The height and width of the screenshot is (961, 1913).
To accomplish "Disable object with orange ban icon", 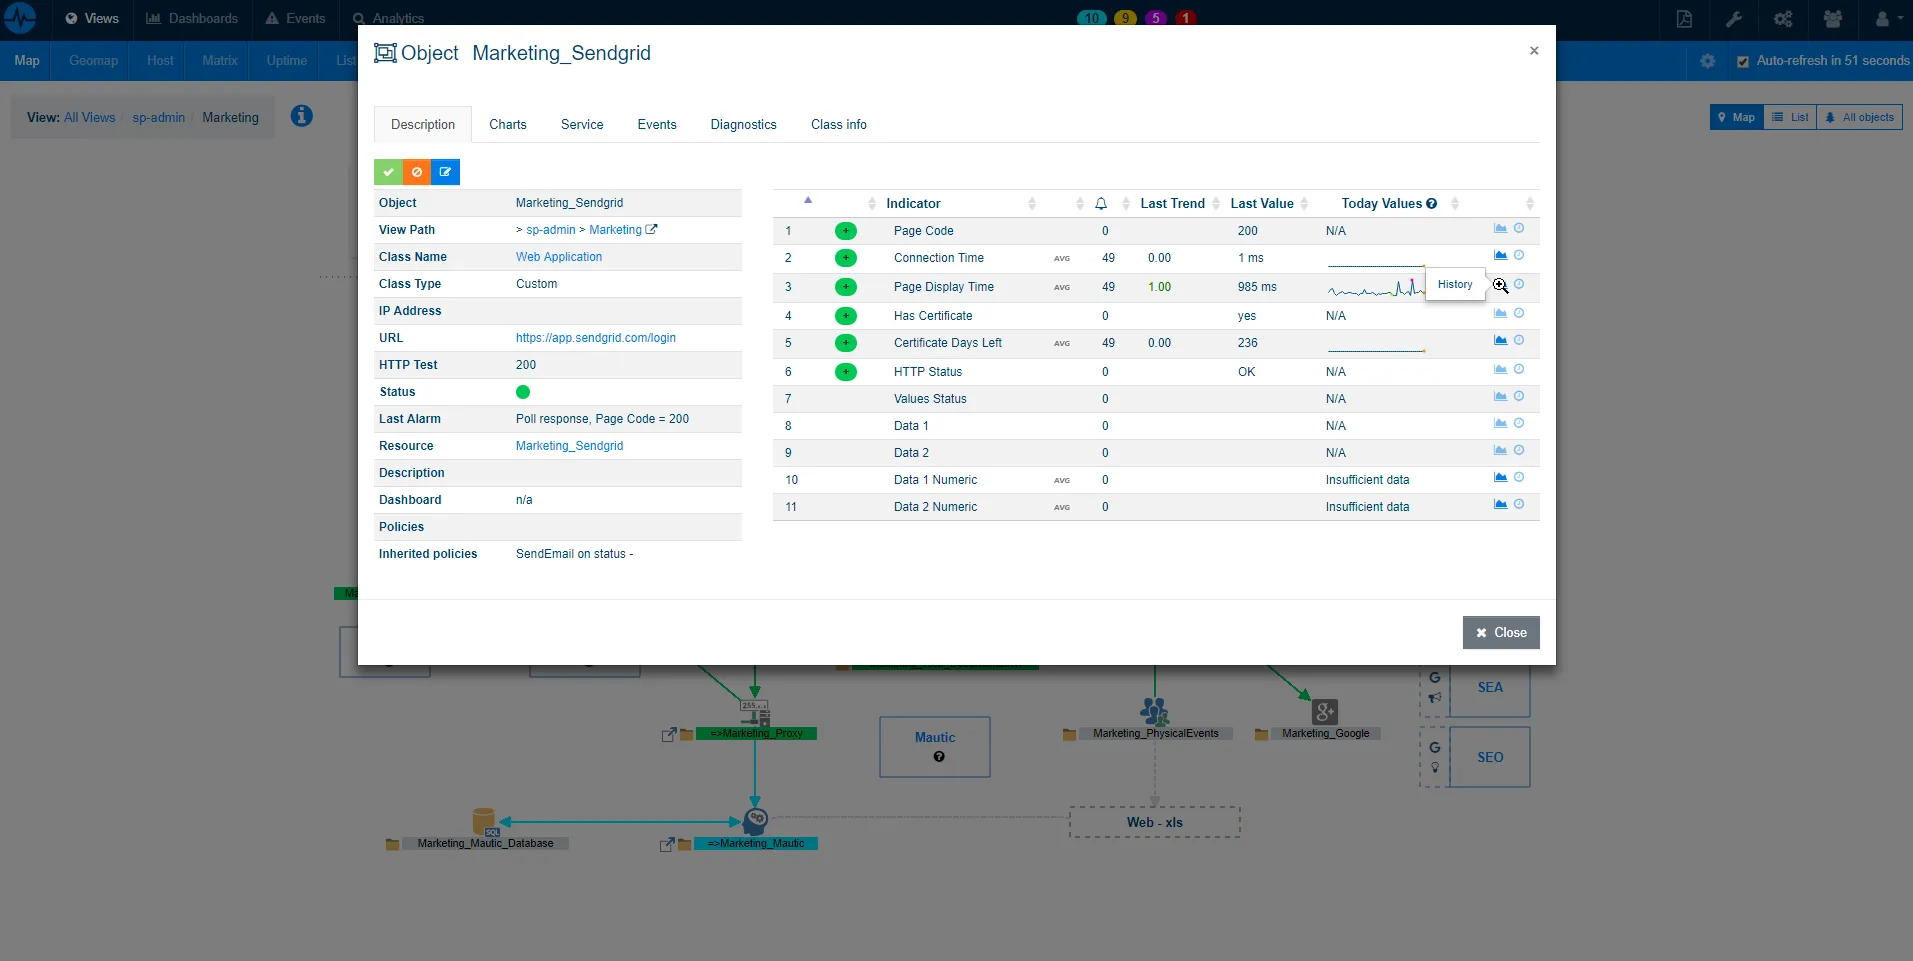I will (417, 171).
